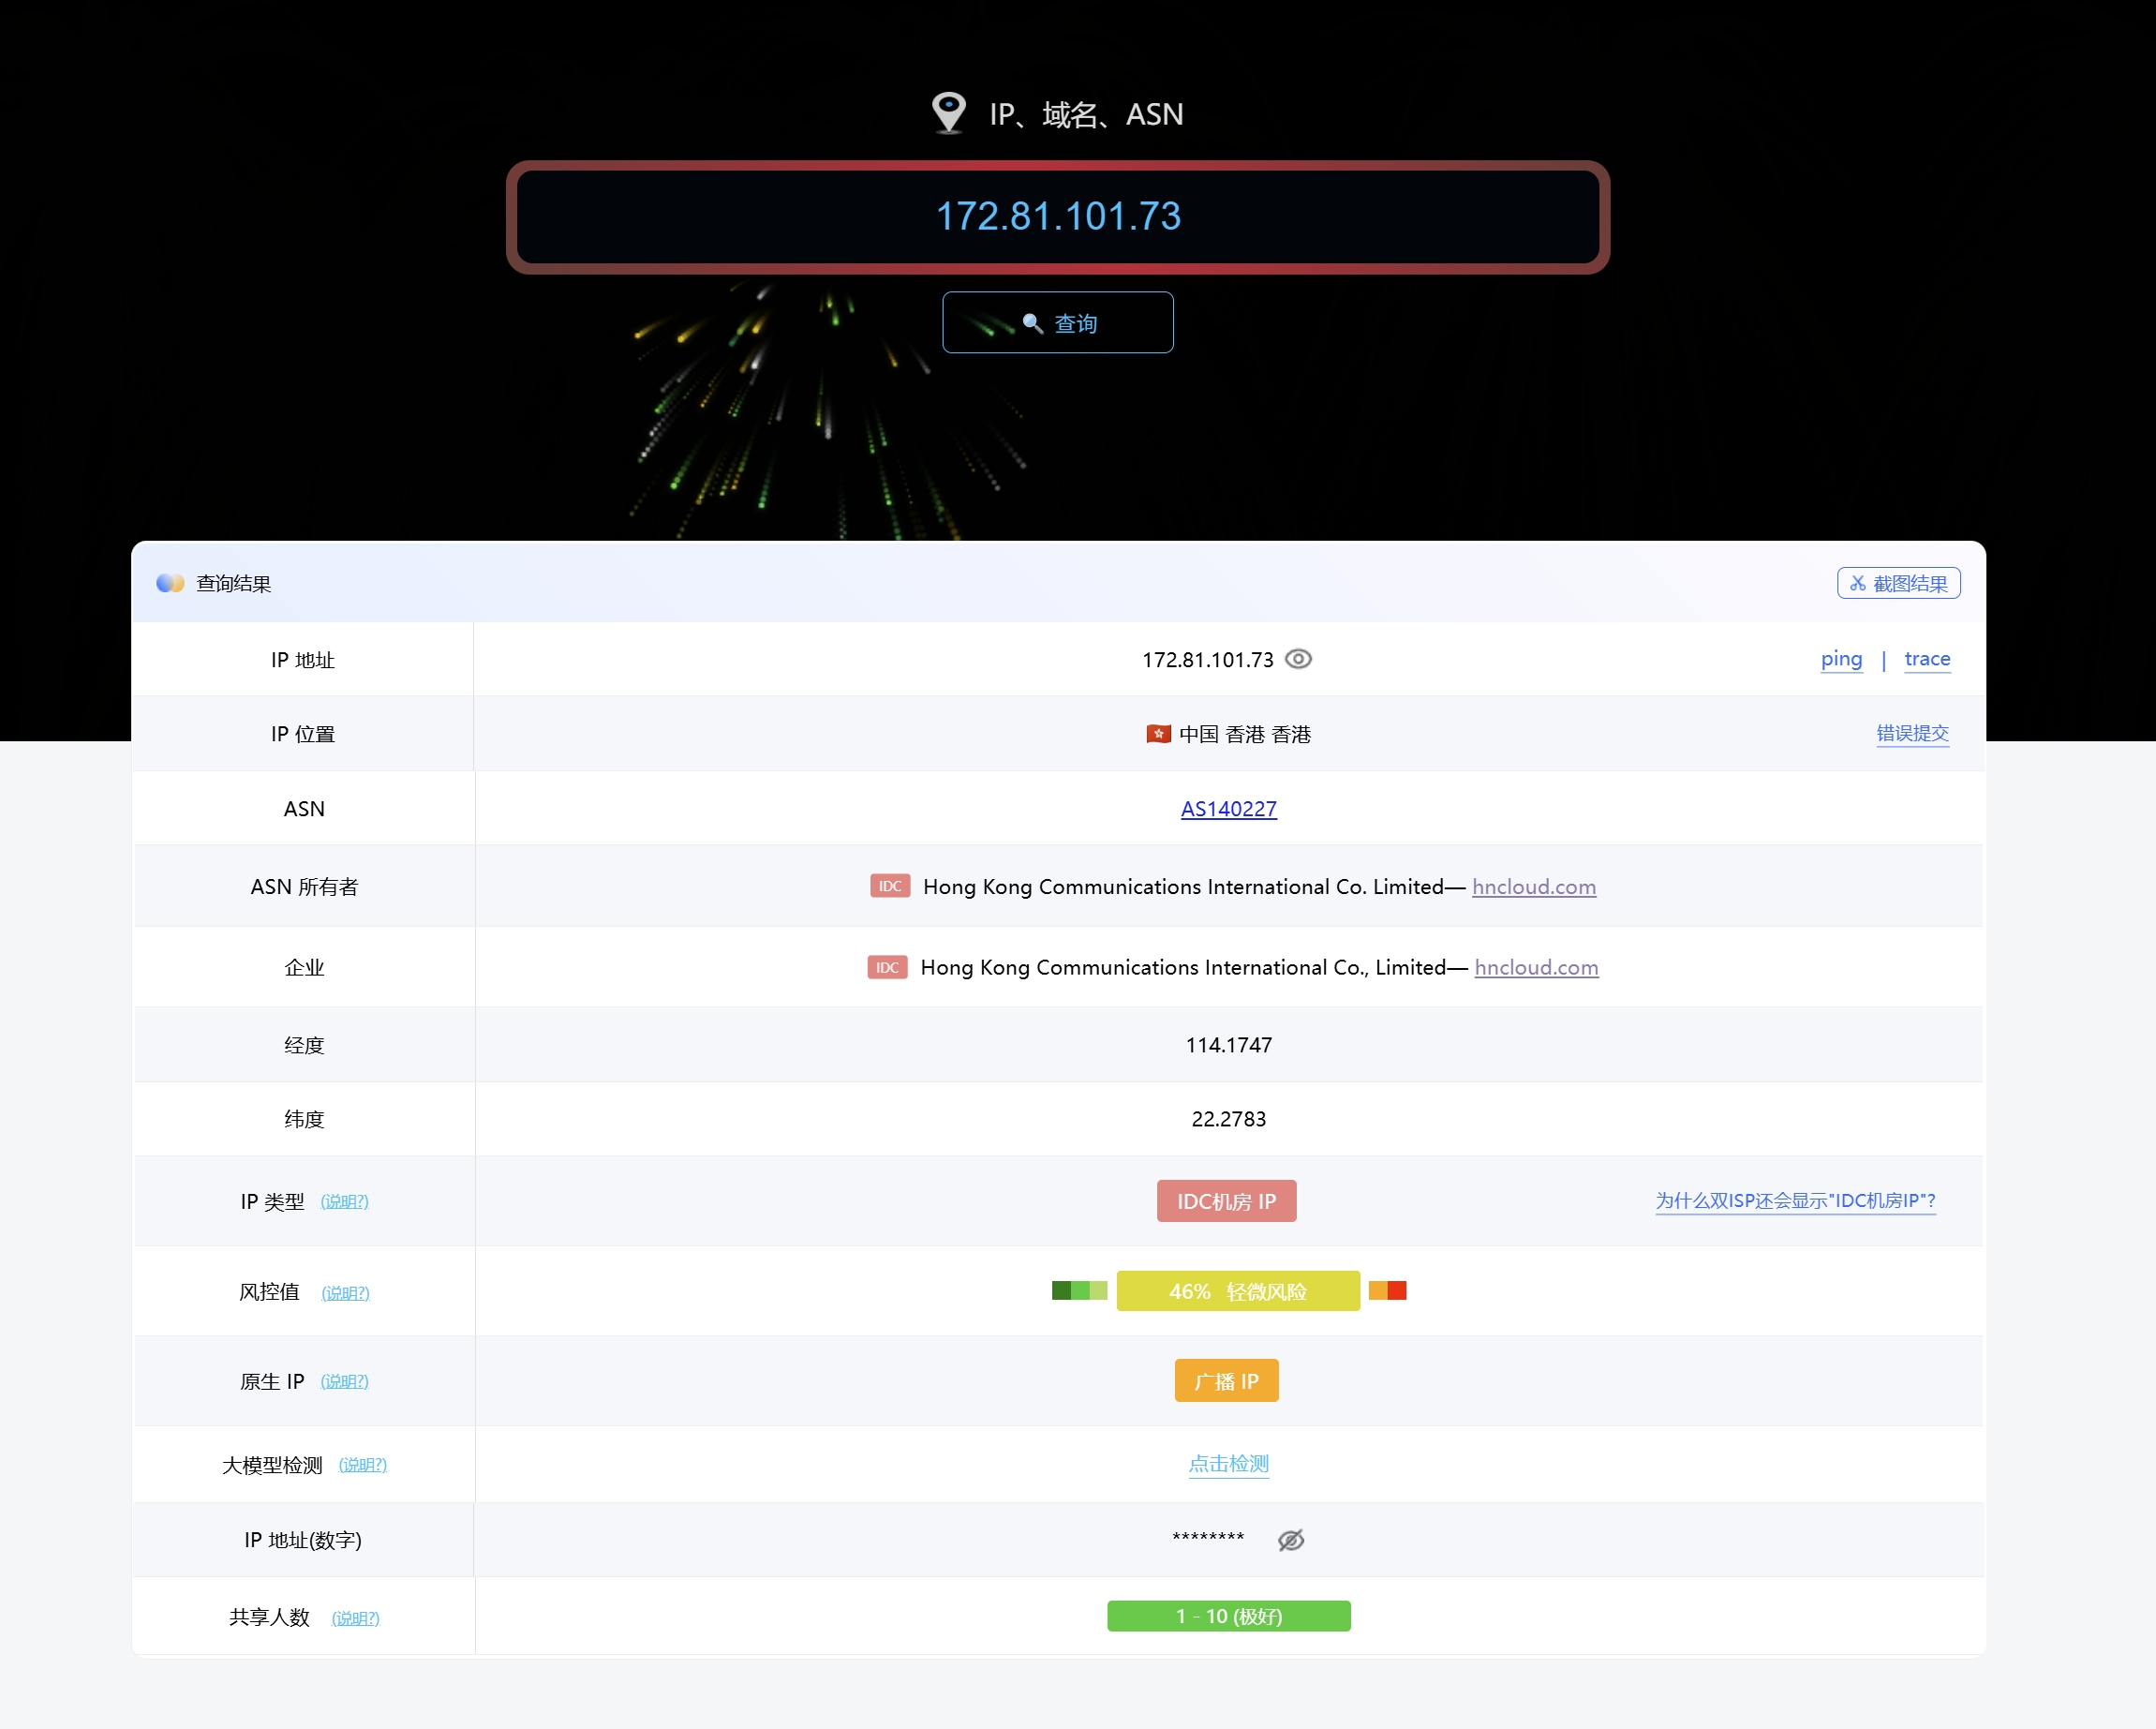Image resolution: width=2156 pixels, height=1729 pixels.
Task: Open the 为什么双ISP还会显示 IDC机房IP link
Action: [1795, 1200]
